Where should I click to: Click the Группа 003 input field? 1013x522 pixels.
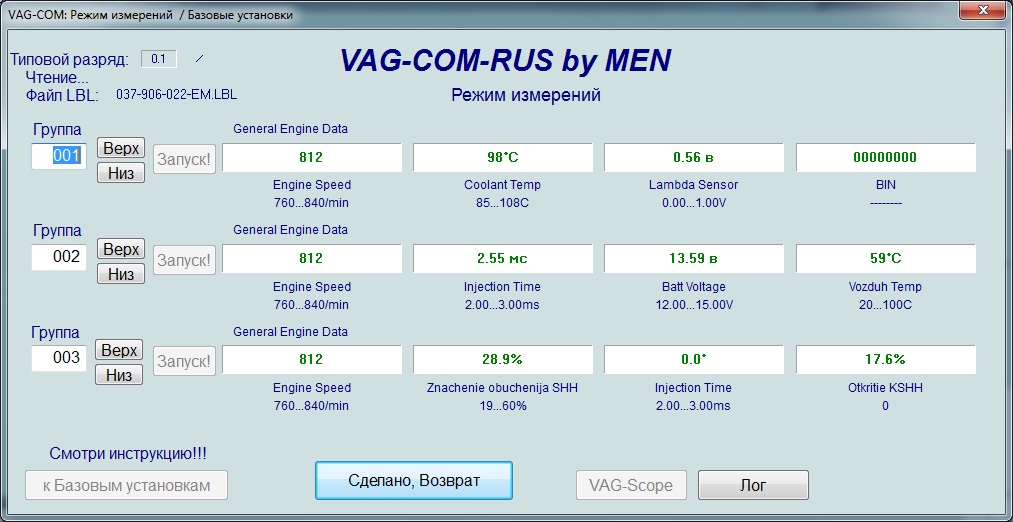[x=59, y=358]
